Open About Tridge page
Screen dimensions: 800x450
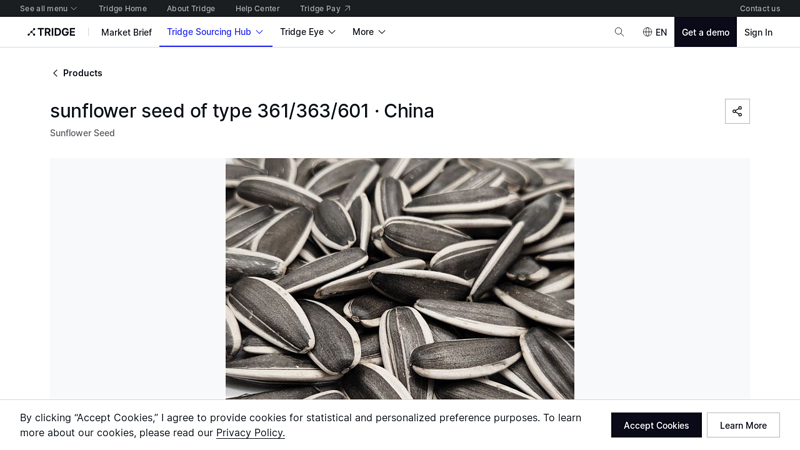pos(191,8)
